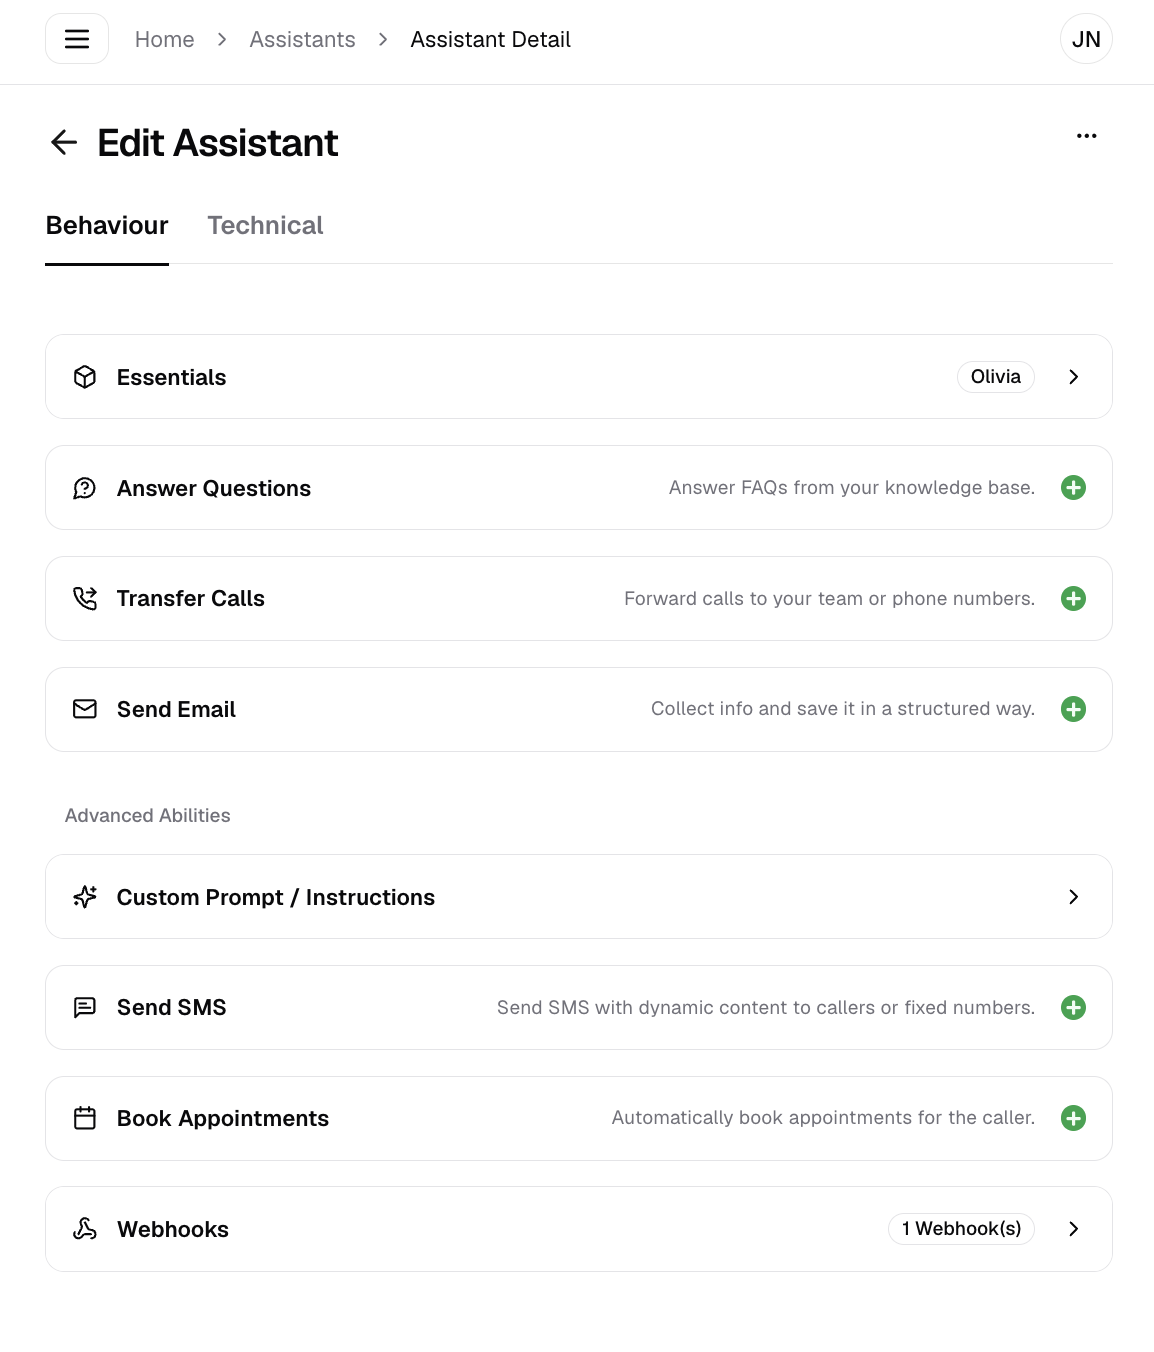Click the back arrow beside Edit Assistant
Image resolution: width=1154 pixels, height=1352 pixels.
[x=64, y=142]
